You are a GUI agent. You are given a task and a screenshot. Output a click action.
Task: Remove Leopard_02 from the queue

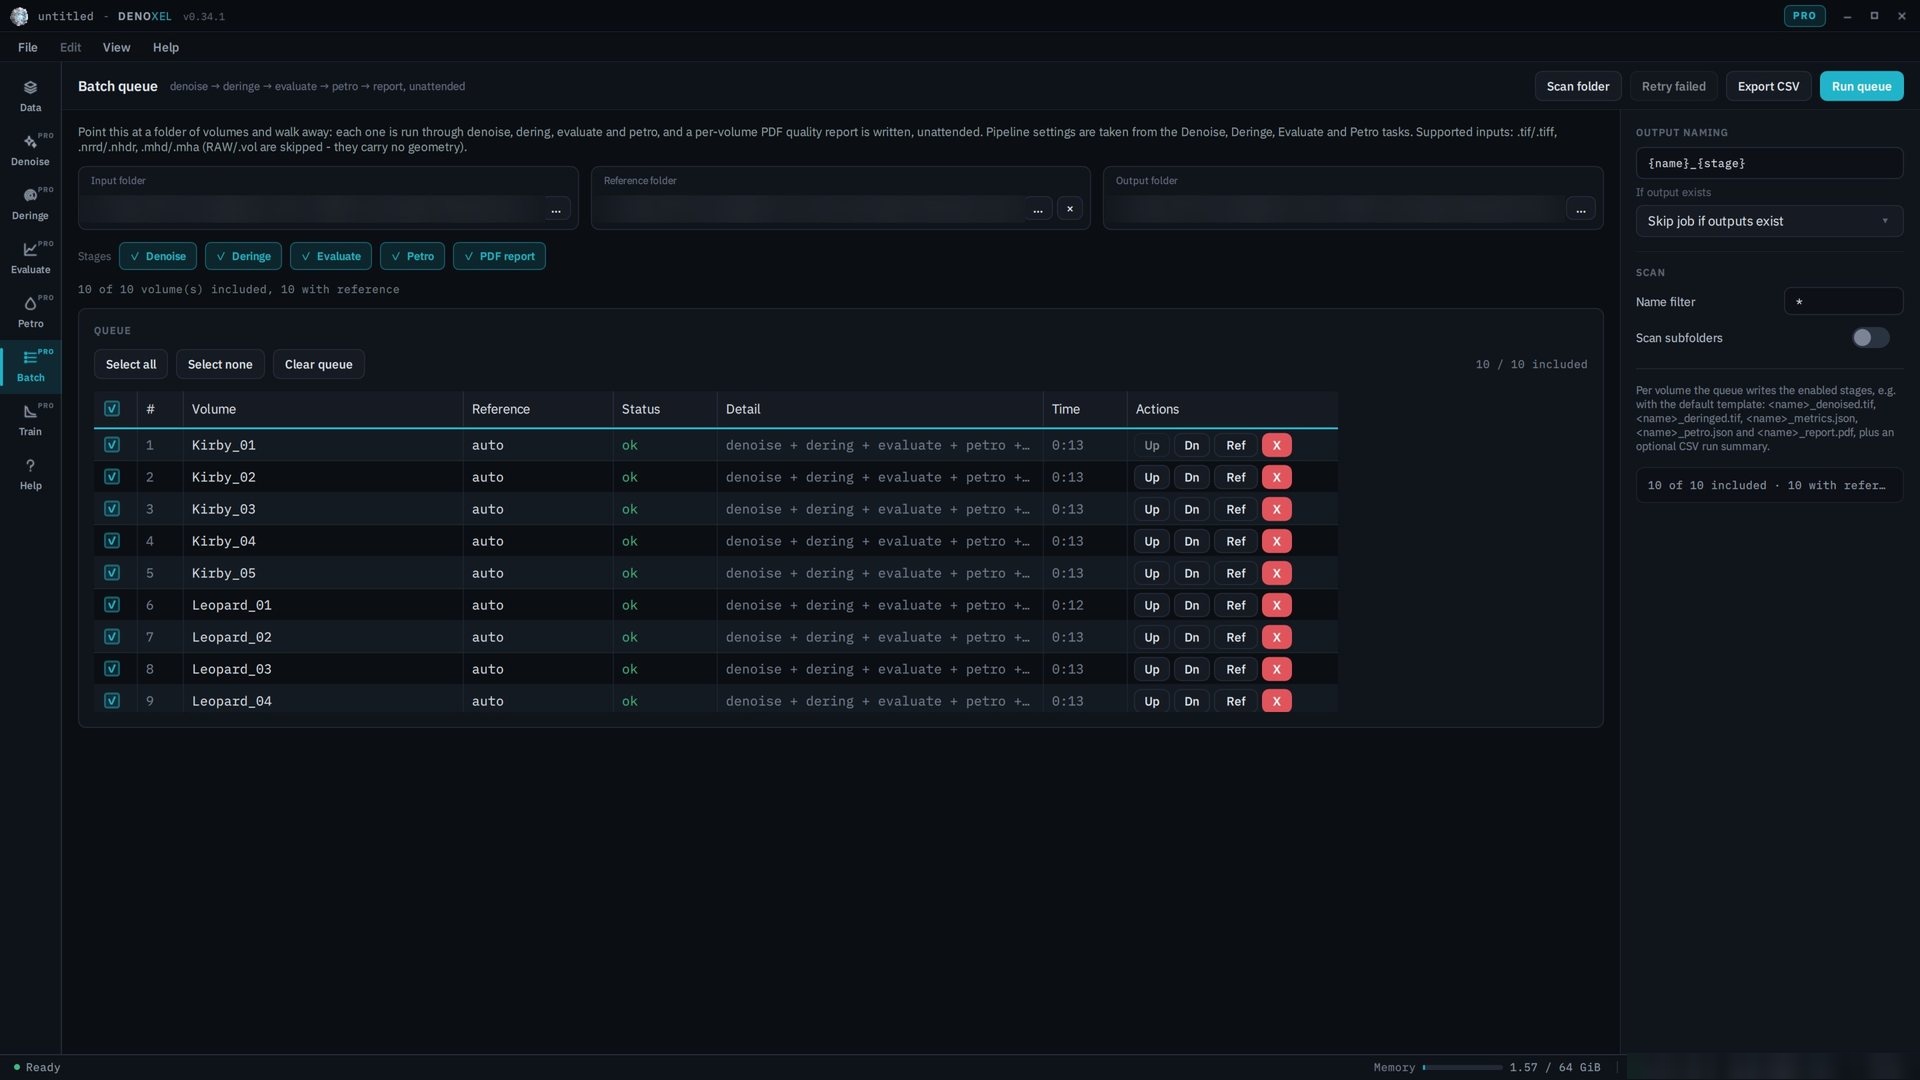(x=1276, y=637)
